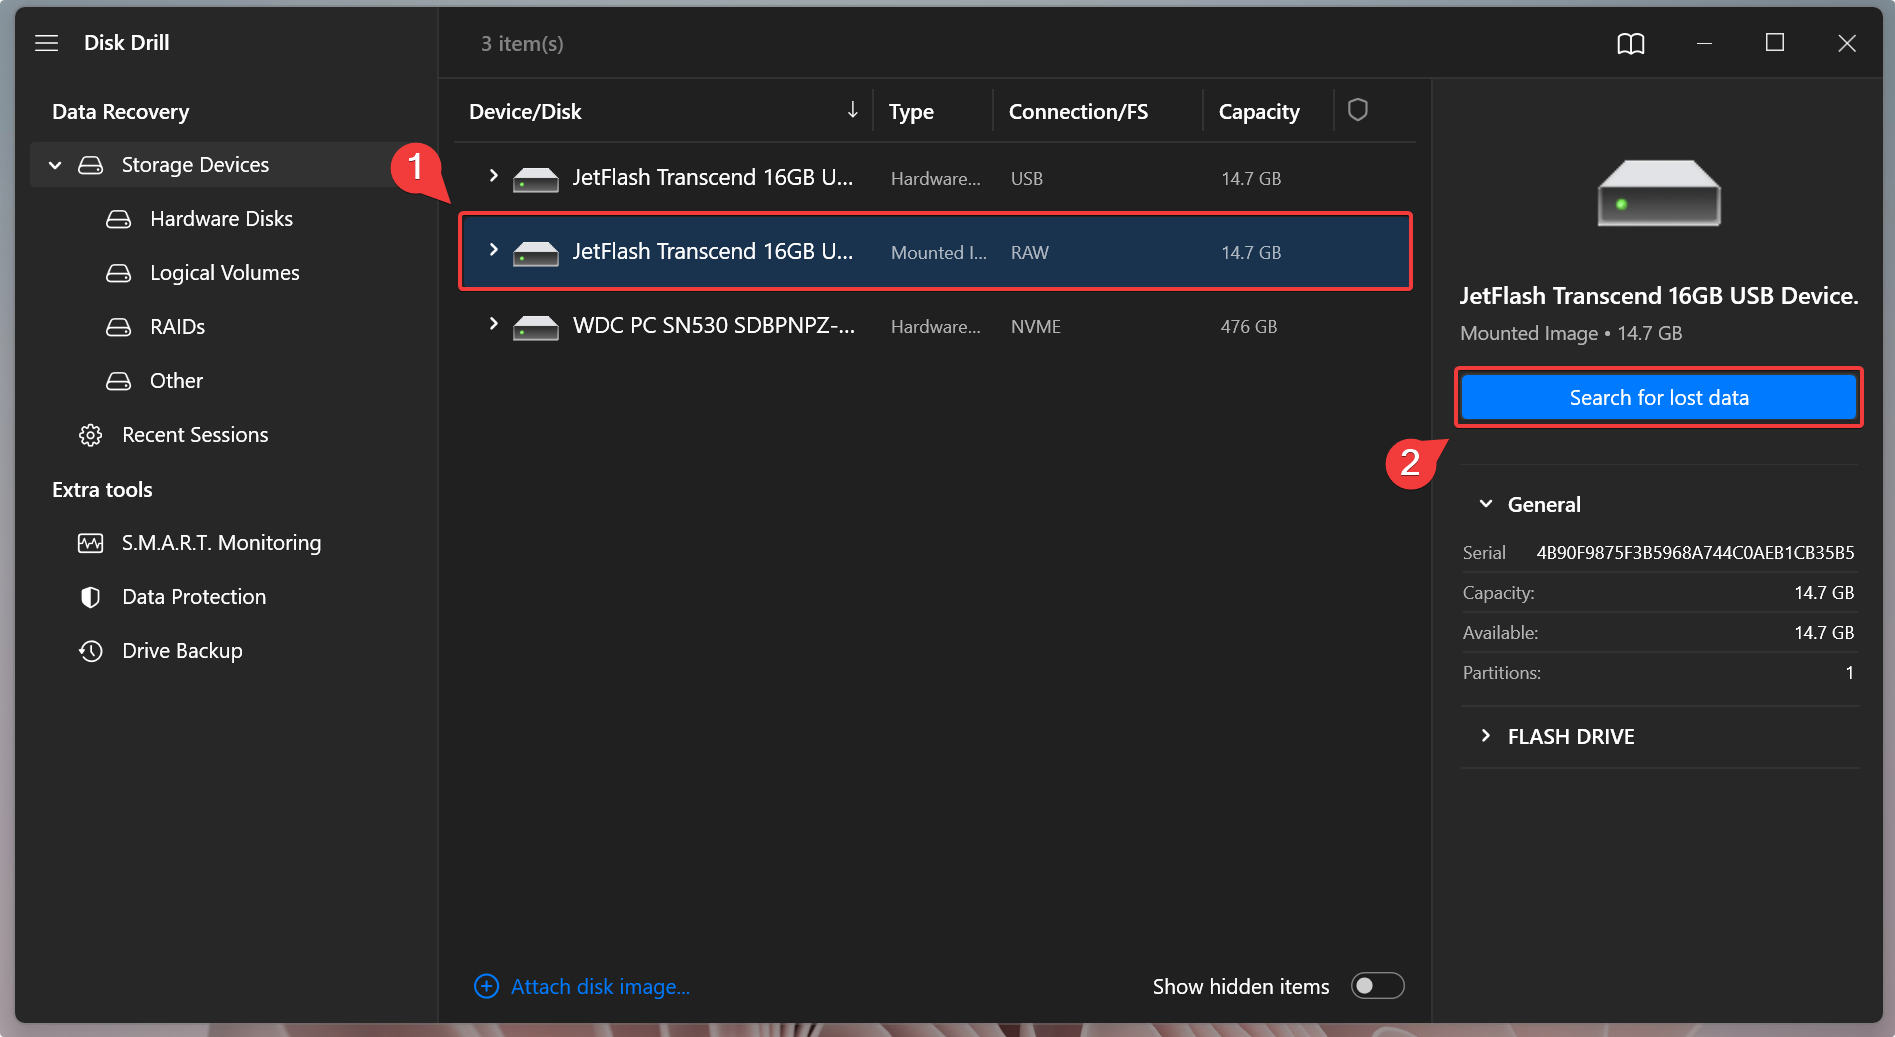Open S.M.A.R.T. Monitoring tool
This screenshot has width=1895, height=1037.
(x=221, y=543)
